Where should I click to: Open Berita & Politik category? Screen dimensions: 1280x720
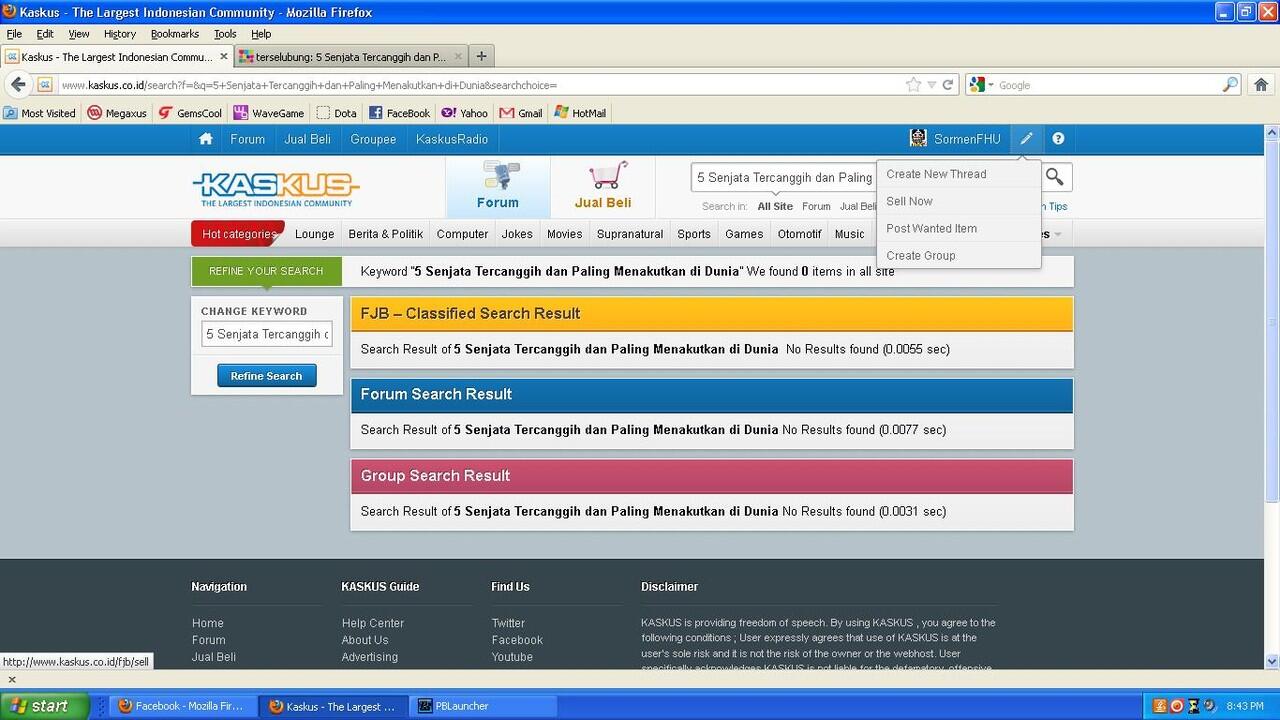385,234
